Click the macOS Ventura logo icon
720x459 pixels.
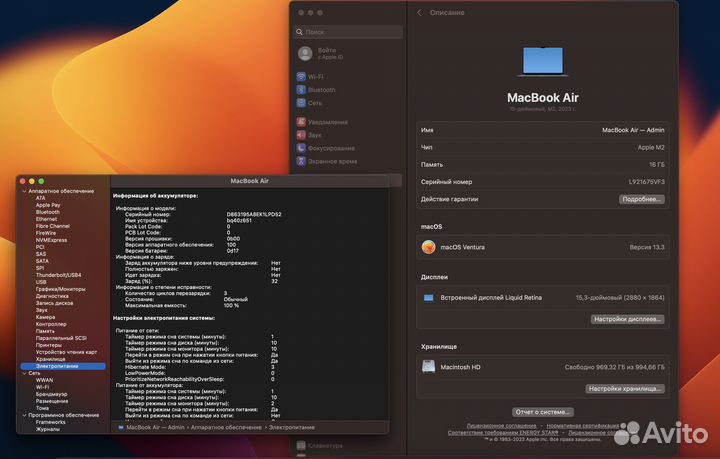pyautogui.click(x=428, y=247)
